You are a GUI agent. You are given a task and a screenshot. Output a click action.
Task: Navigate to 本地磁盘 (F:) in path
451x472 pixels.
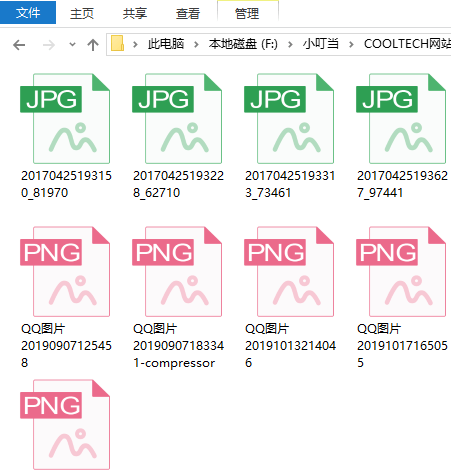(x=243, y=44)
